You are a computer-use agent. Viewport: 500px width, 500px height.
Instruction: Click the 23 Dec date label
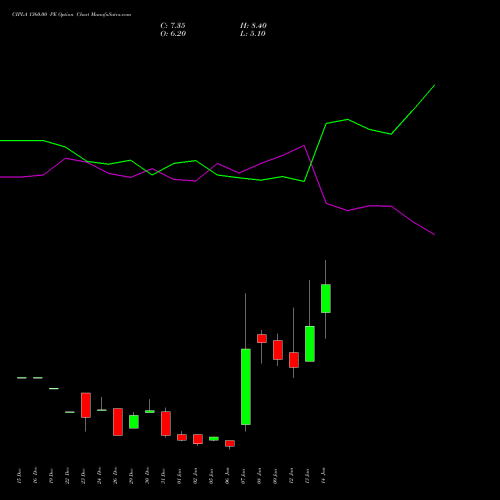coord(83,476)
